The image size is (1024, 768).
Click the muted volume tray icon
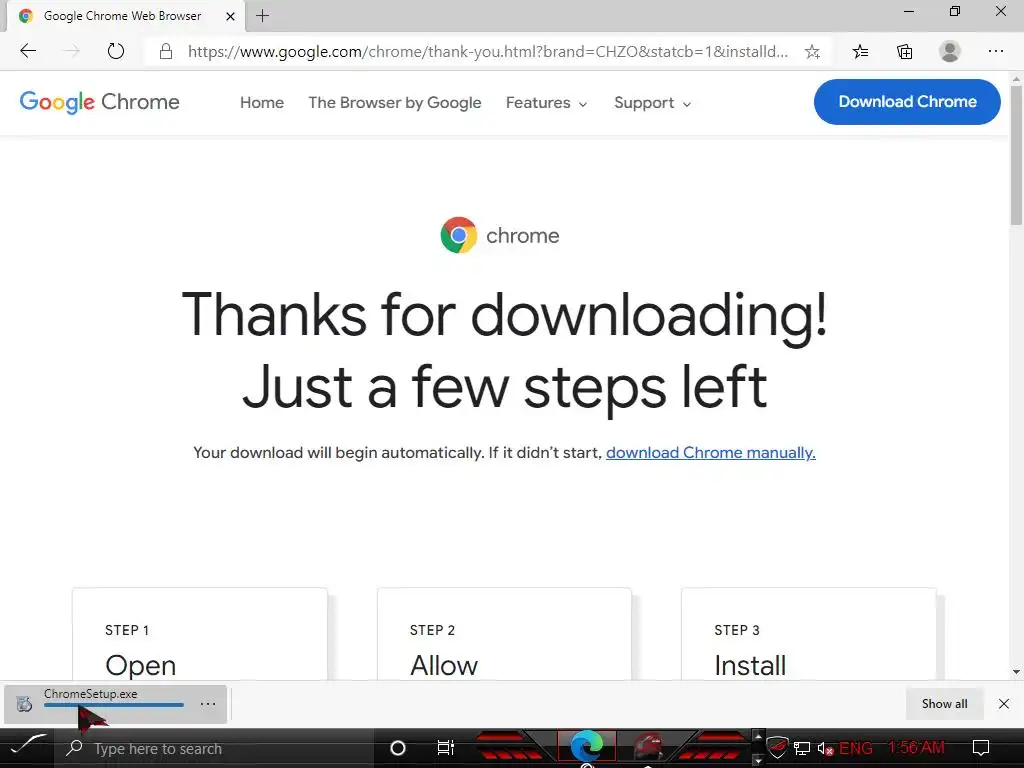coord(825,749)
